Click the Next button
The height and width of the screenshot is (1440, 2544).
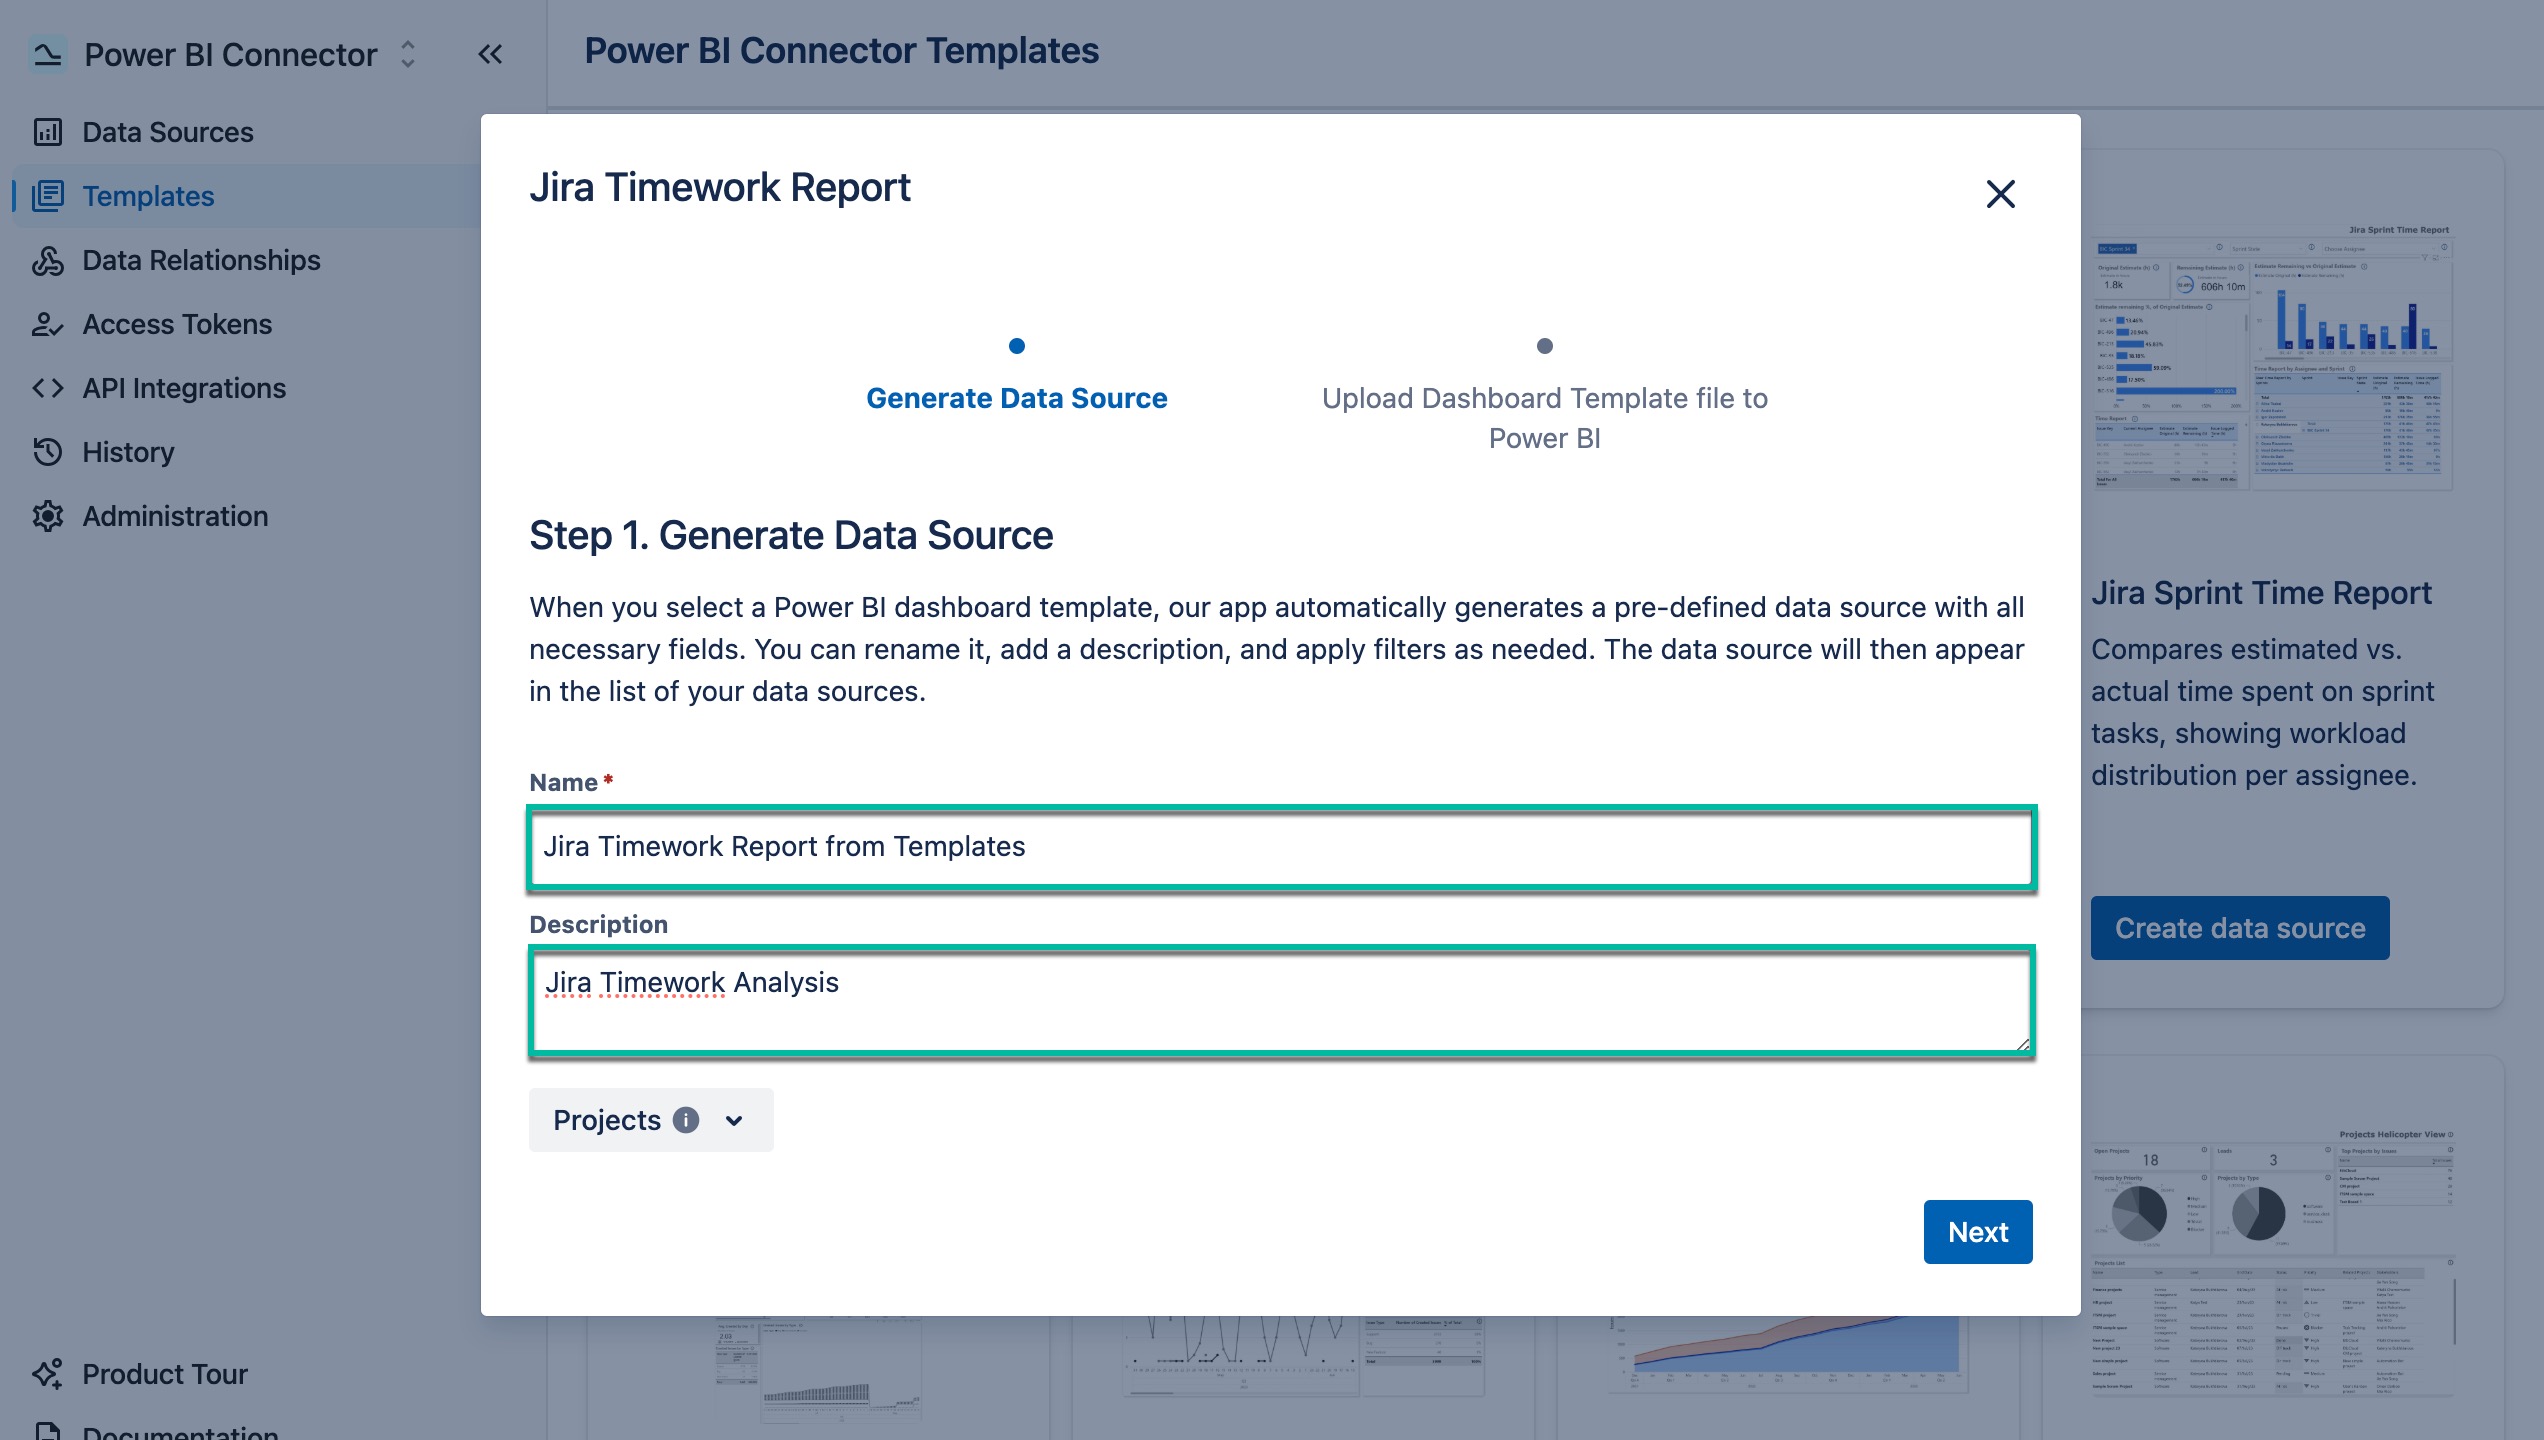1977,1231
